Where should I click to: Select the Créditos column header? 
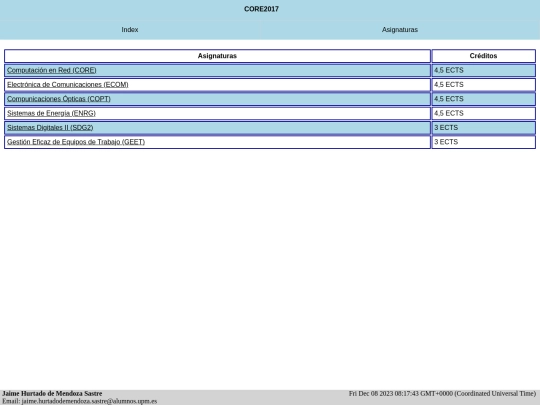484,56
